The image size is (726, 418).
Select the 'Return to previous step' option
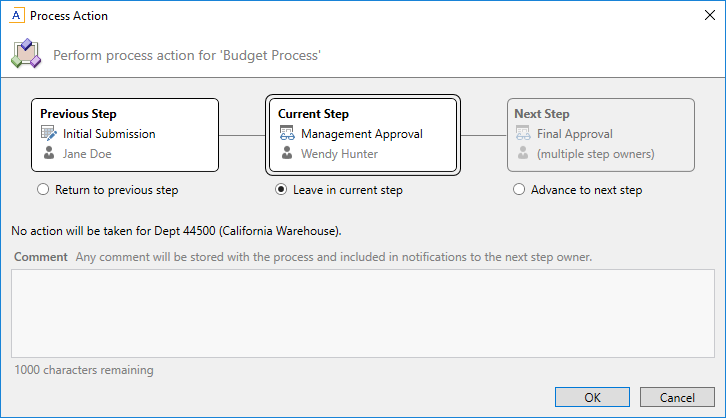[42, 190]
